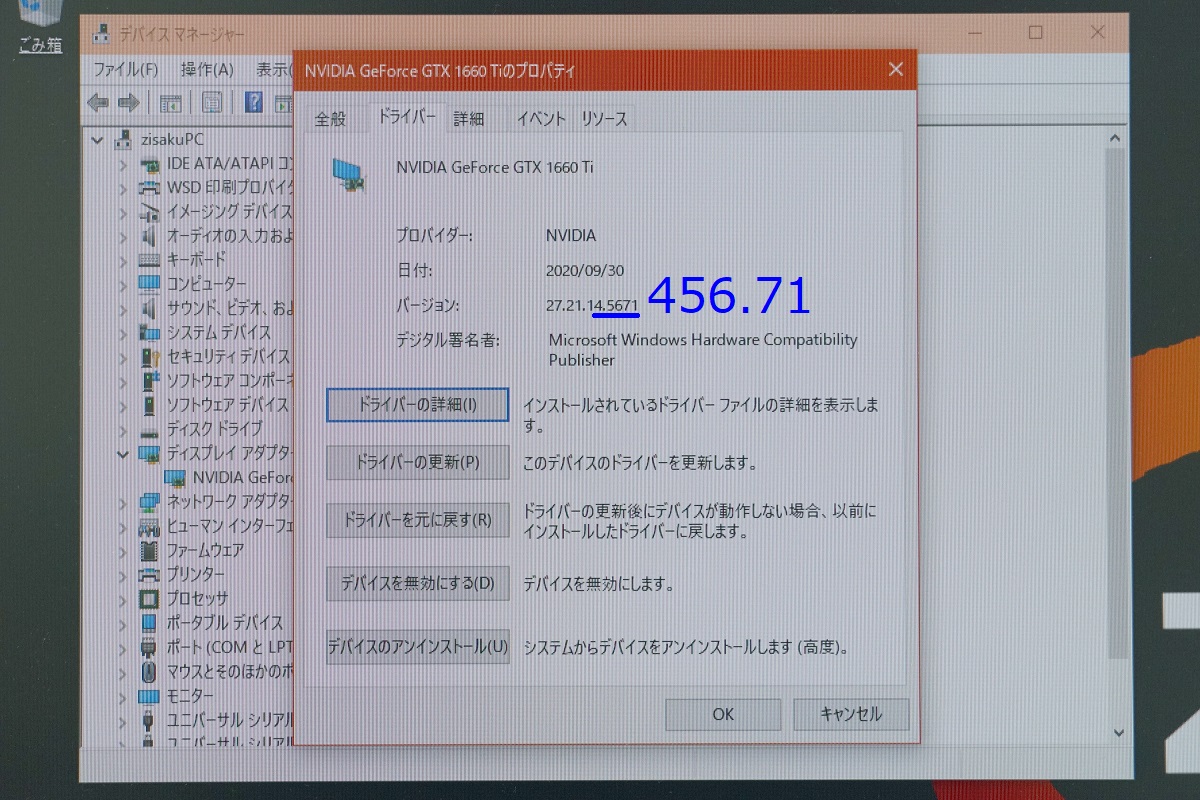This screenshot has width=1200, height=800.
Task: Click the computer icon beside zisakuPC
Action: pos(125,139)
